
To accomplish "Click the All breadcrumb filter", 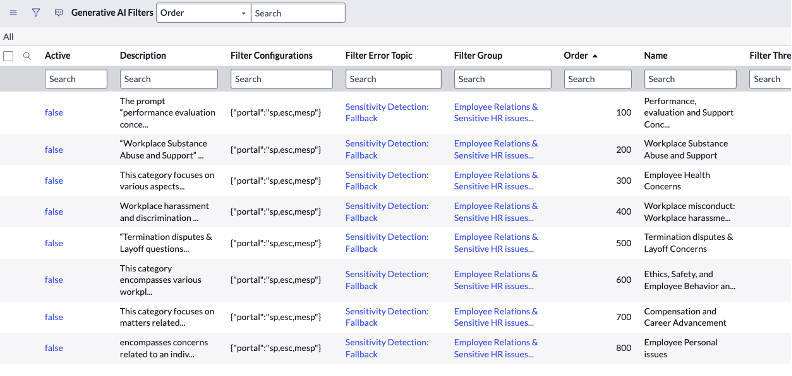I will click(8, 37).
